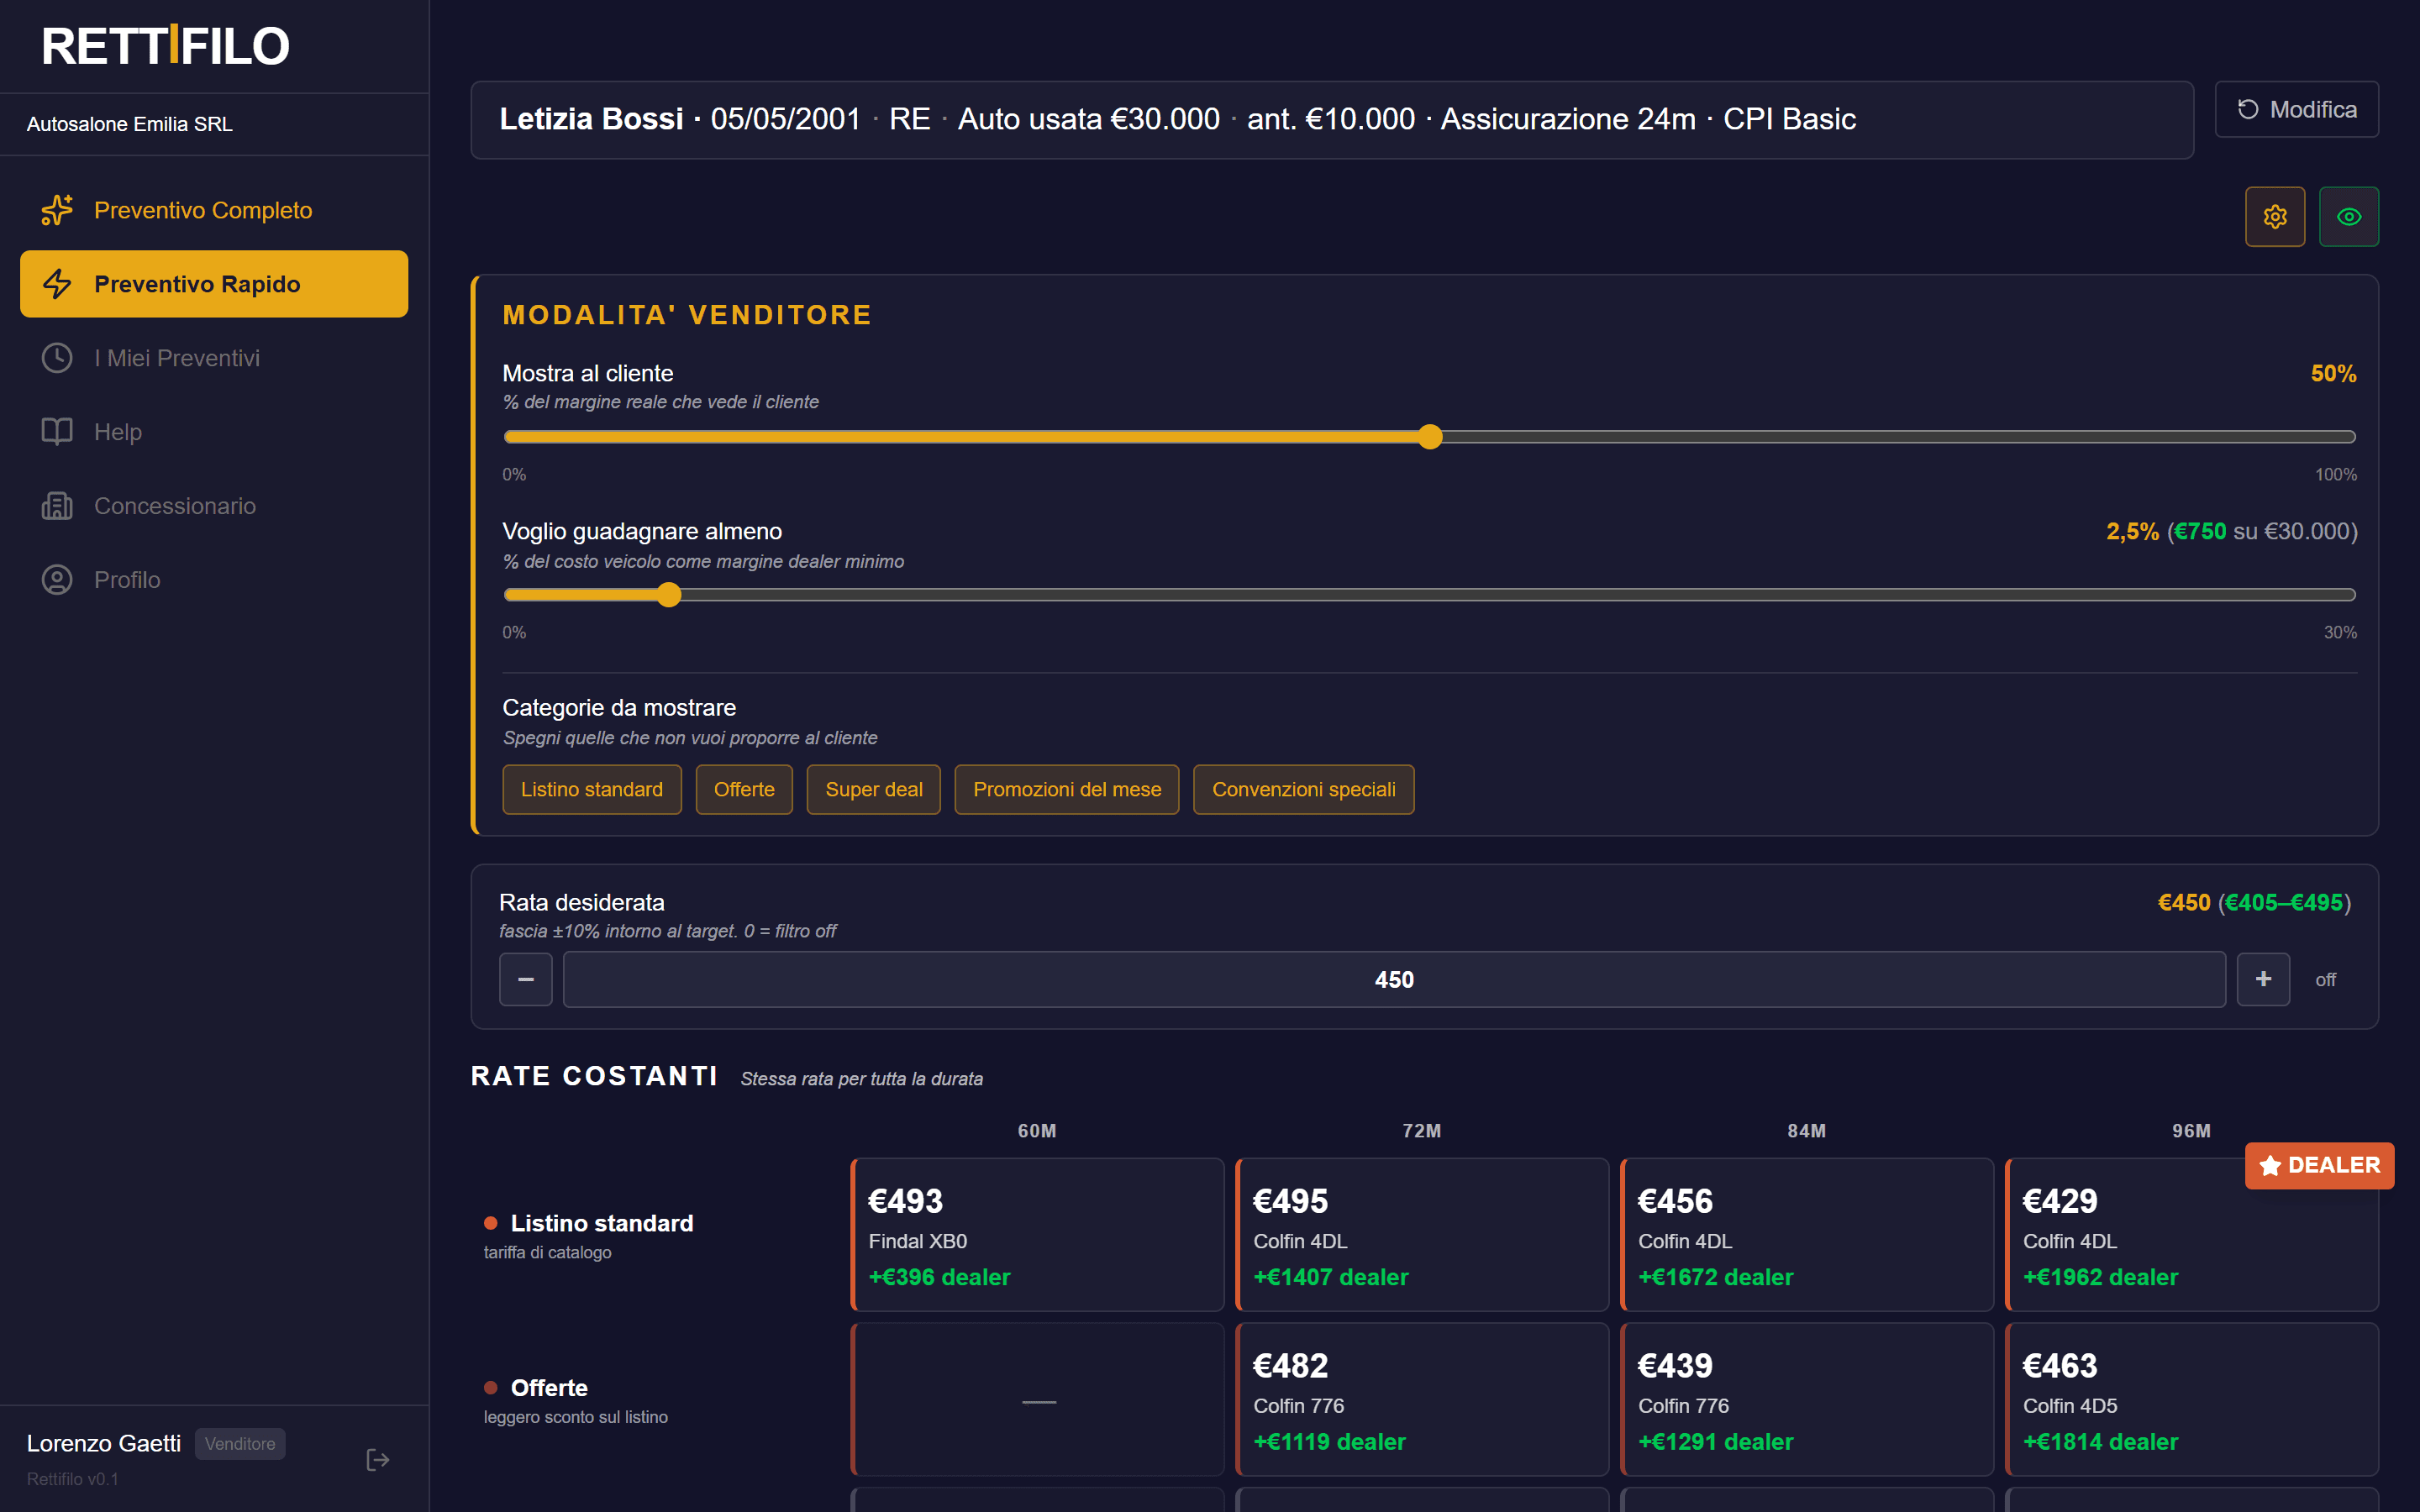
Task: Click the Listino standard row label
Action: click(x=602, y=1223)
